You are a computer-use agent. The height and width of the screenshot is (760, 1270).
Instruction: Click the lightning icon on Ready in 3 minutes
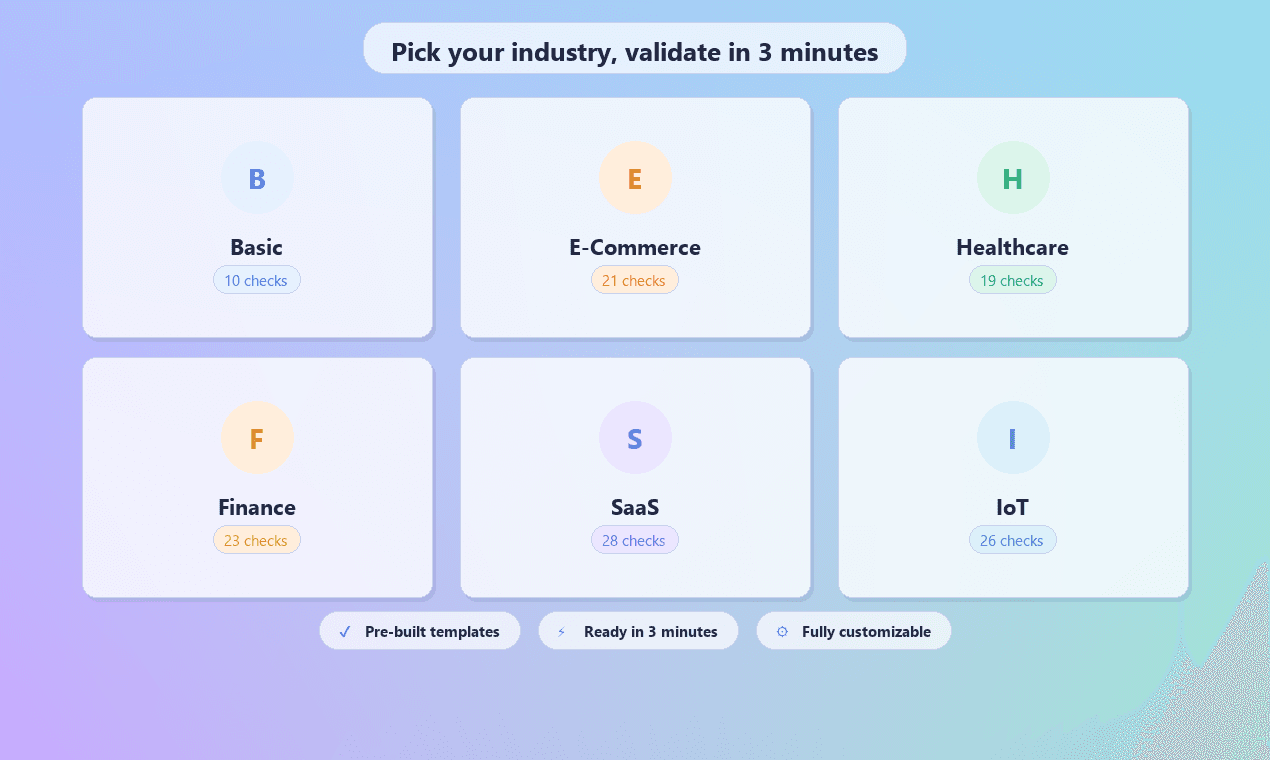pyautogui.click(x=561, y=631)
